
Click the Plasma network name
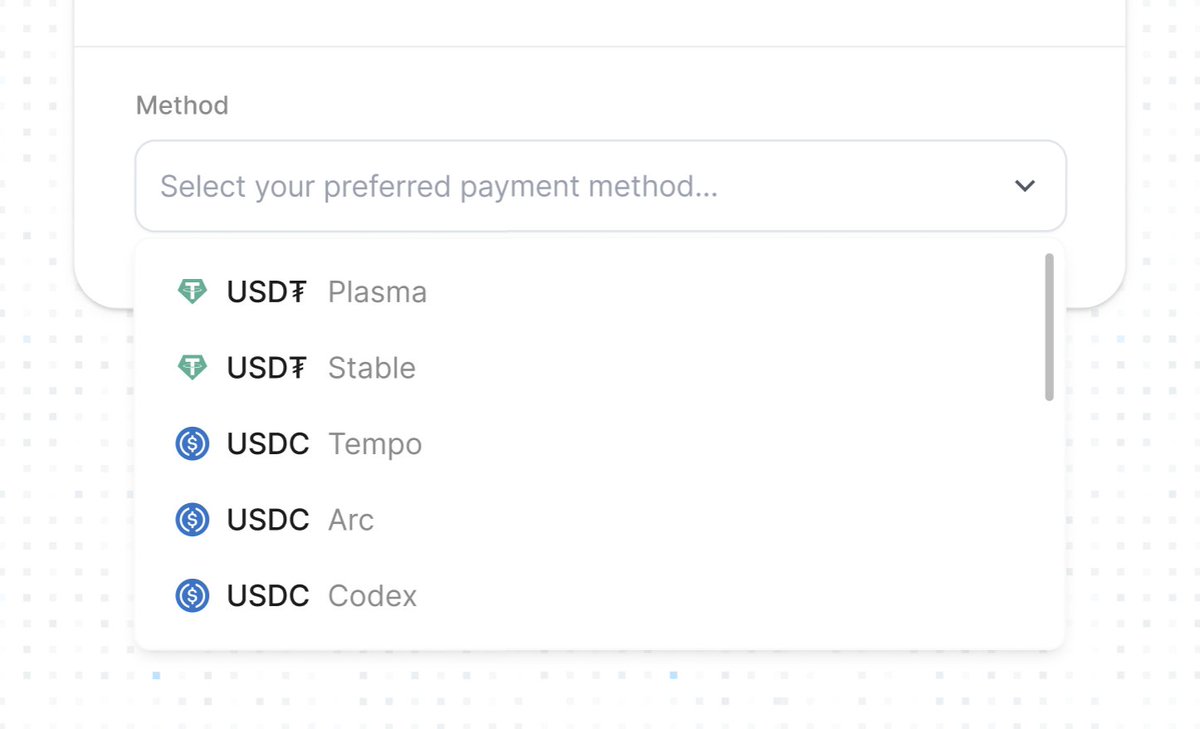[x=377, y=292]
